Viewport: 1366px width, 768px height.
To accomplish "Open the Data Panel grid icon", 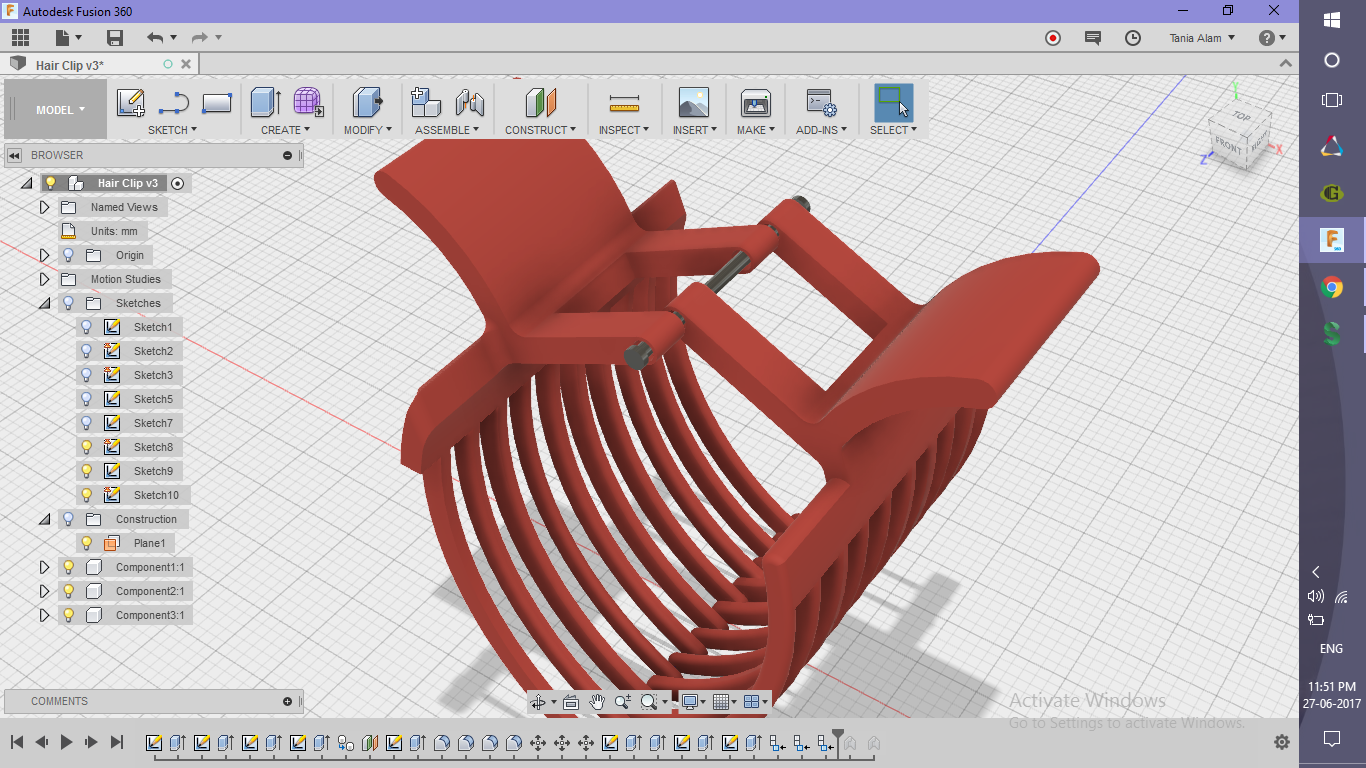I will [20, 38].
